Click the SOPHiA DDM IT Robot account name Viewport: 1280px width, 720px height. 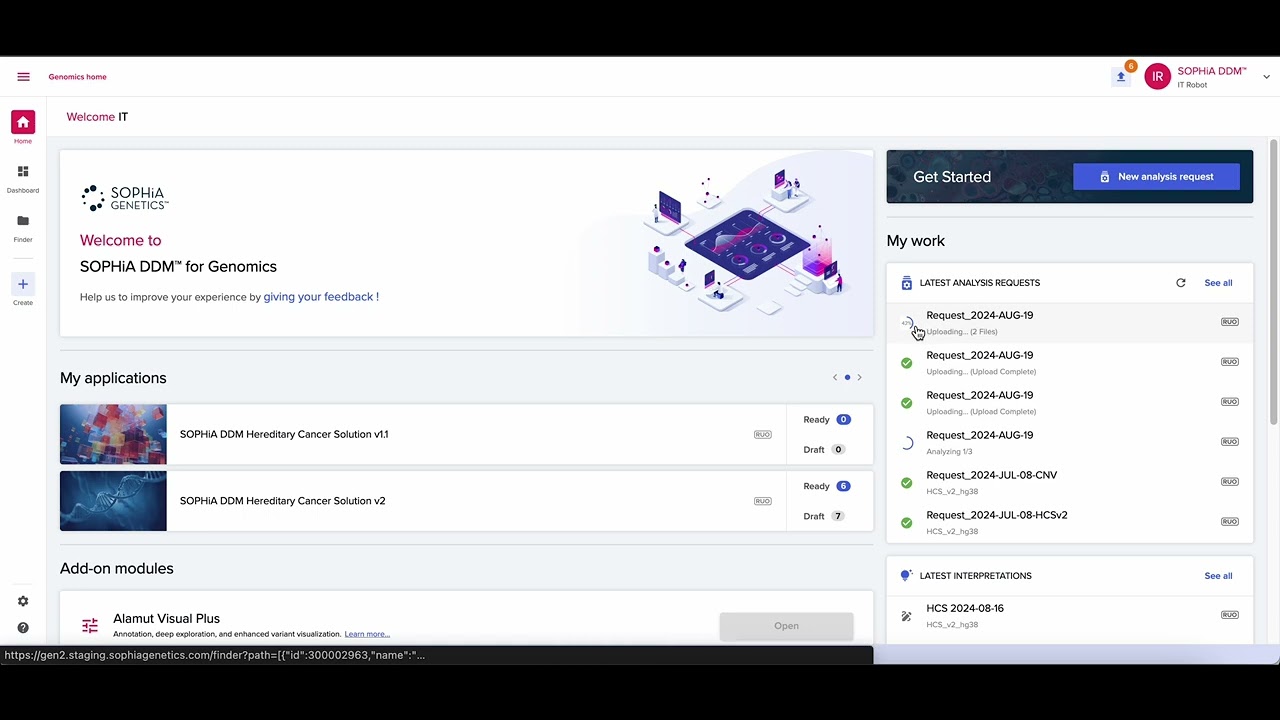click(x=1212, y=77)
